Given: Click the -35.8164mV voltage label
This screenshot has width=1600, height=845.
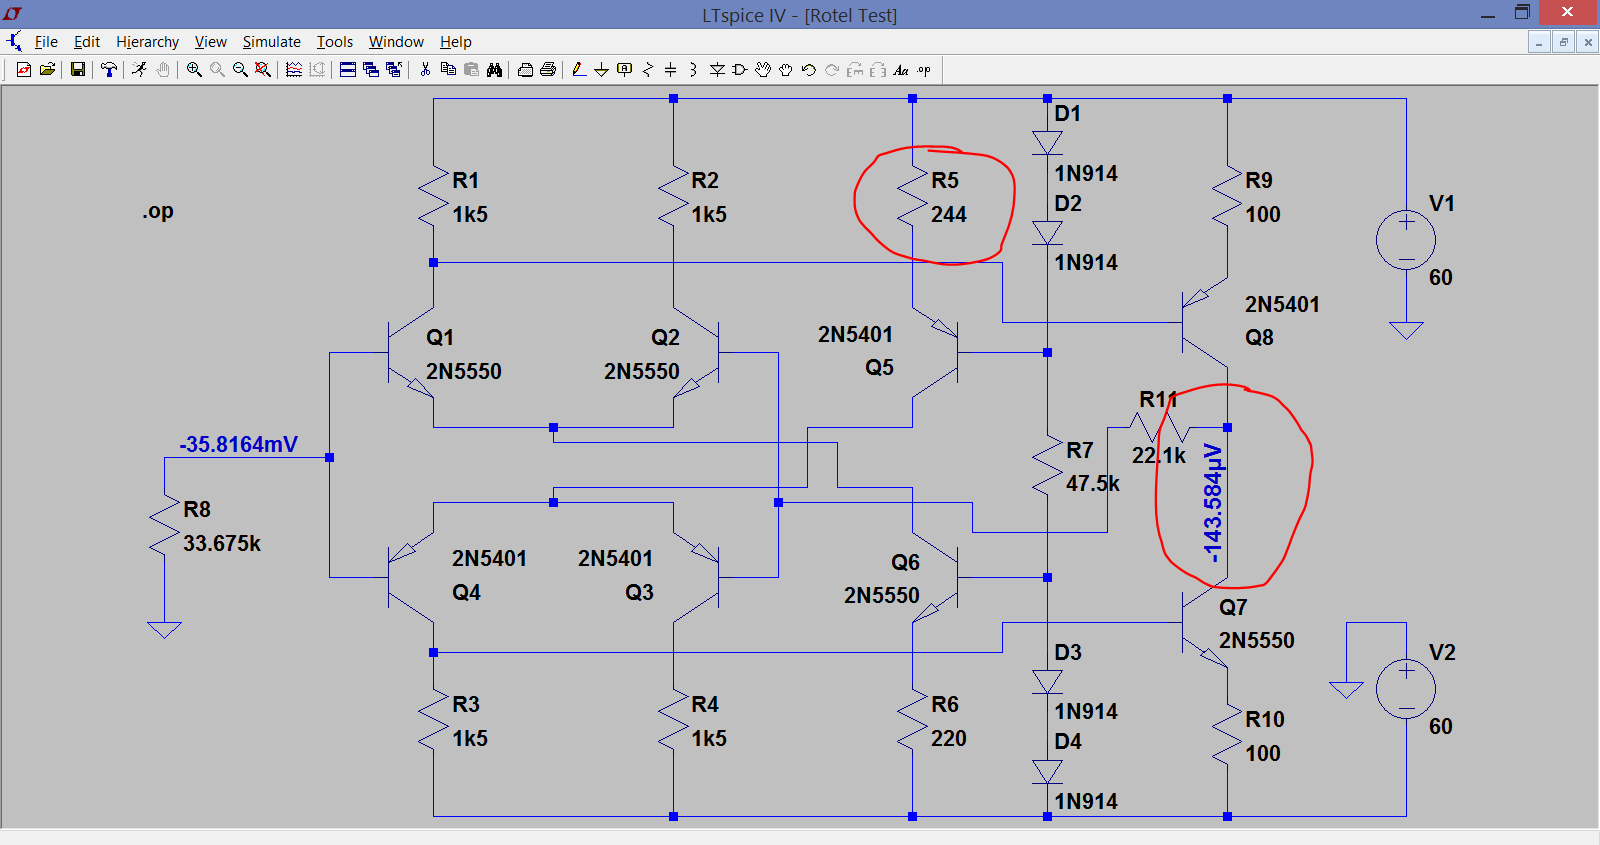Looking at the screenshot, I should tap(238, 444).
